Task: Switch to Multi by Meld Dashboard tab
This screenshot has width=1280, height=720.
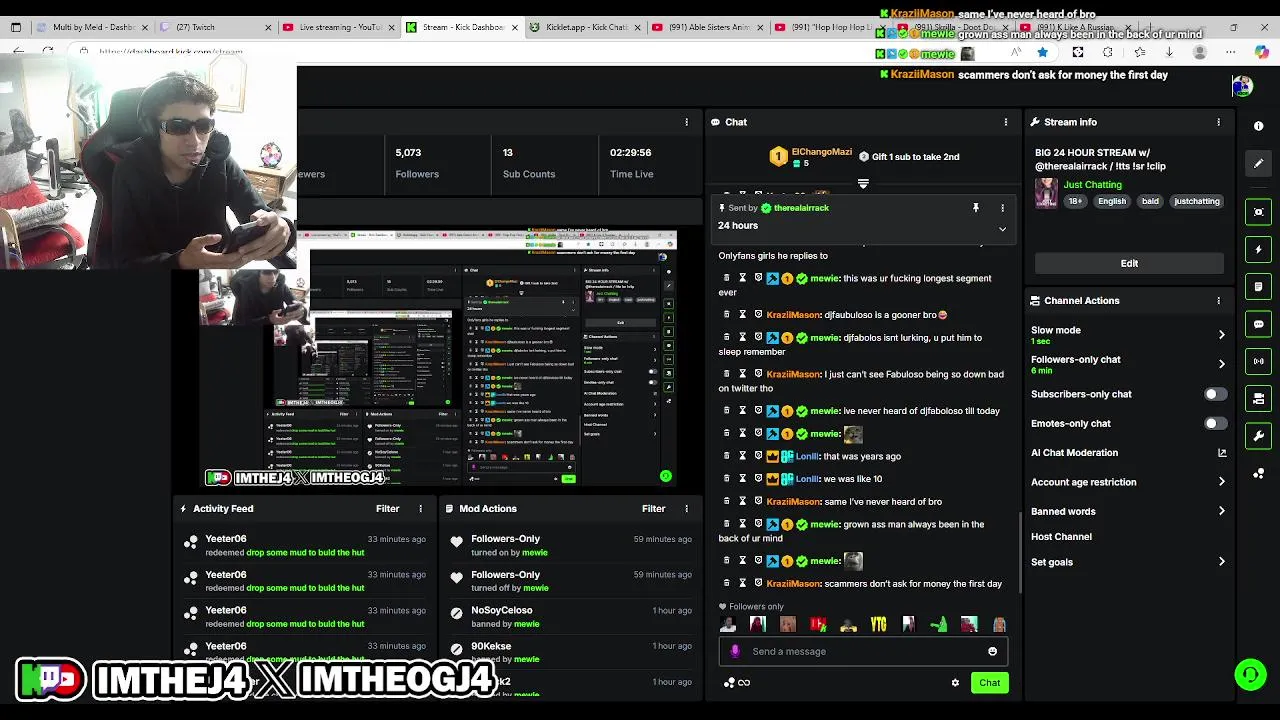Action: click(x=93, y=27)
